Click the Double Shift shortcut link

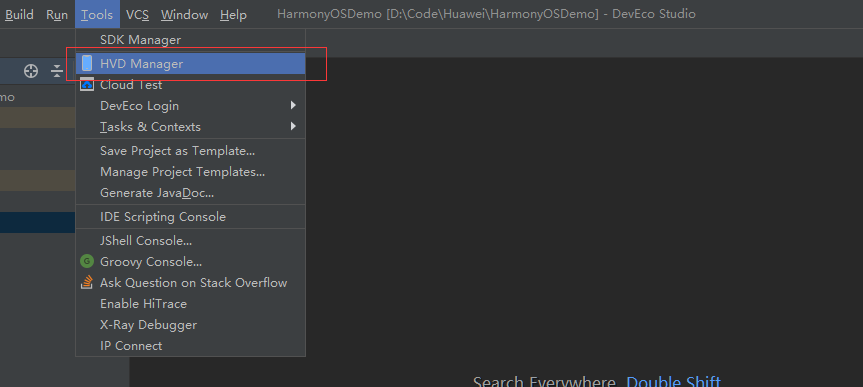click(x=673, y=381)
